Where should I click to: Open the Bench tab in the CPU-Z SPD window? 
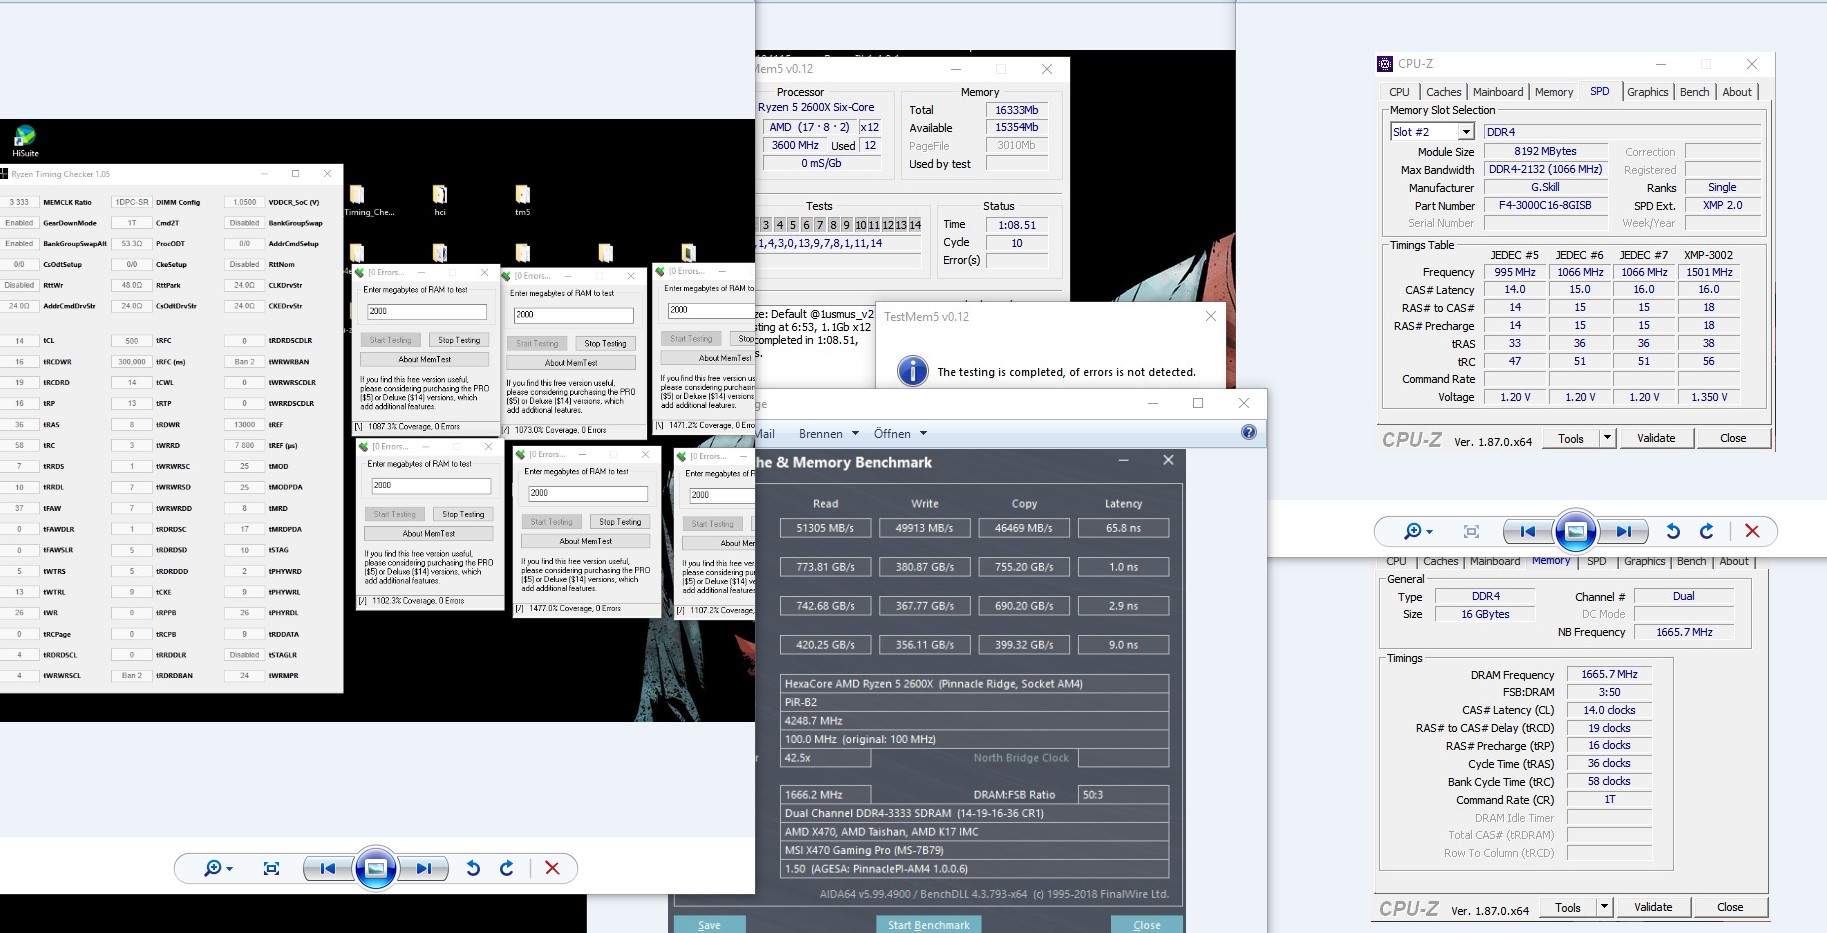coord(1694,92)
